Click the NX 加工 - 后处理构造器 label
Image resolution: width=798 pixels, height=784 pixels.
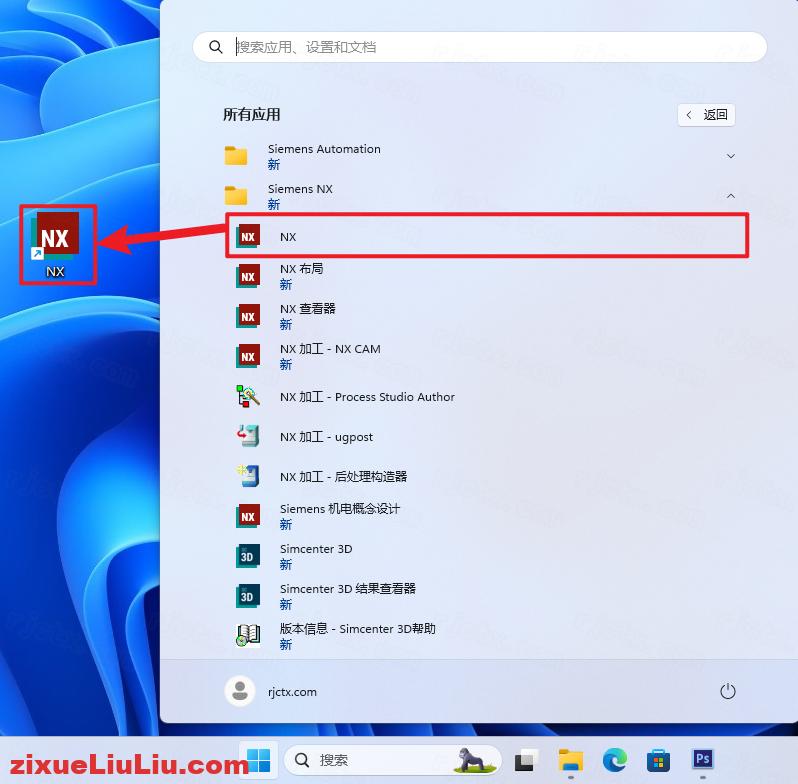pyautogui.click(x=344, y=477)
